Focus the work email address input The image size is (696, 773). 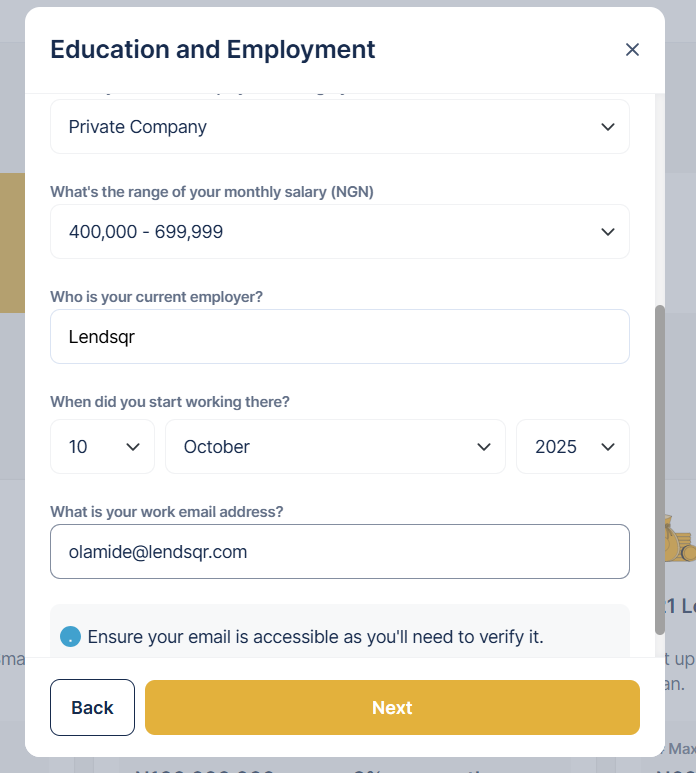pyautogui.click(x=339, y=552)
